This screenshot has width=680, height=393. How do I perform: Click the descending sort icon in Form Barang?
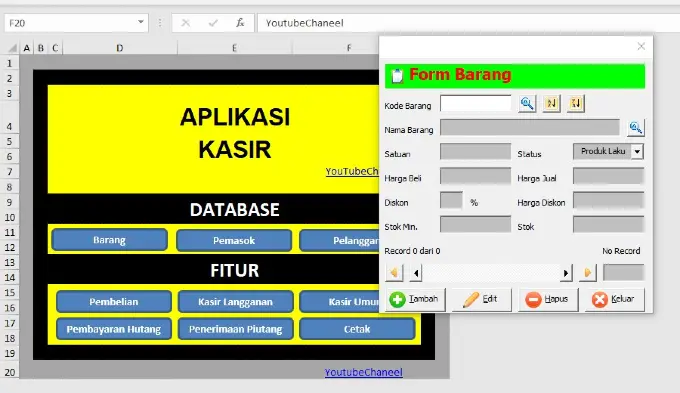[x=575, y=104]
